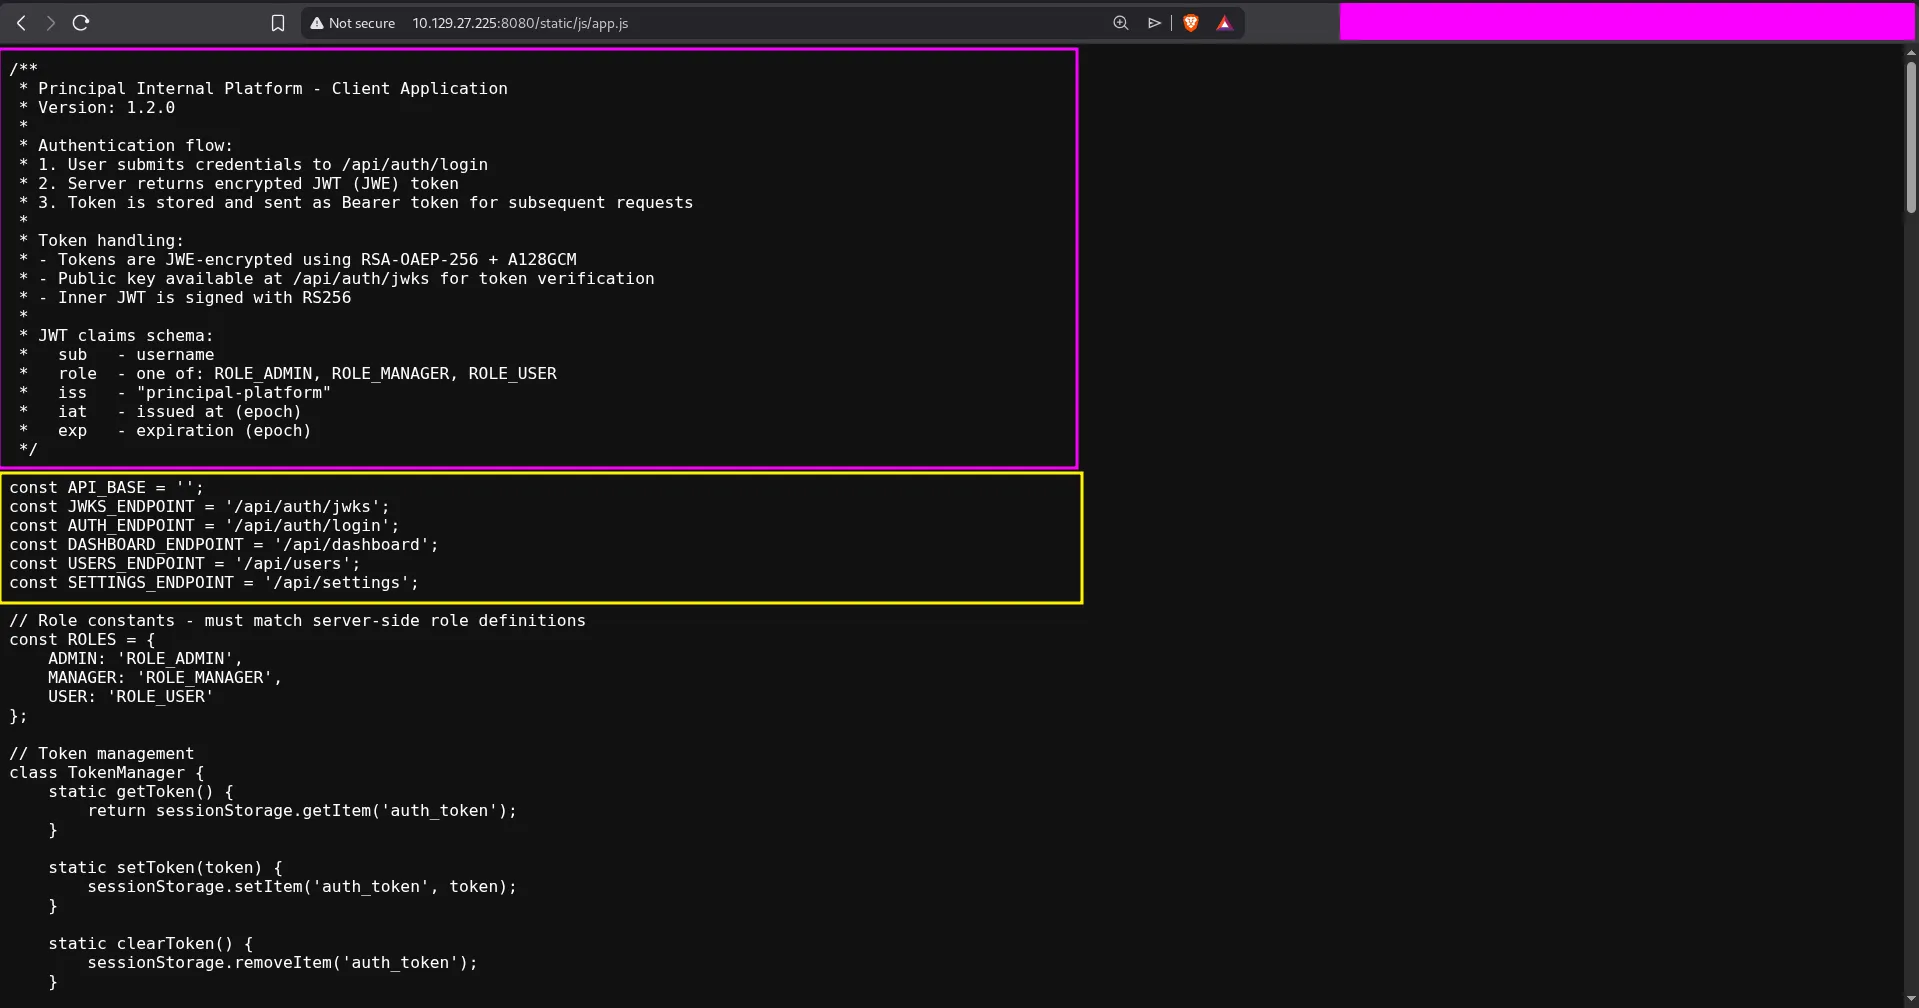Click the browser back arrow
The width and height of the screenshot is (1919, 1008).
(21, 23)
